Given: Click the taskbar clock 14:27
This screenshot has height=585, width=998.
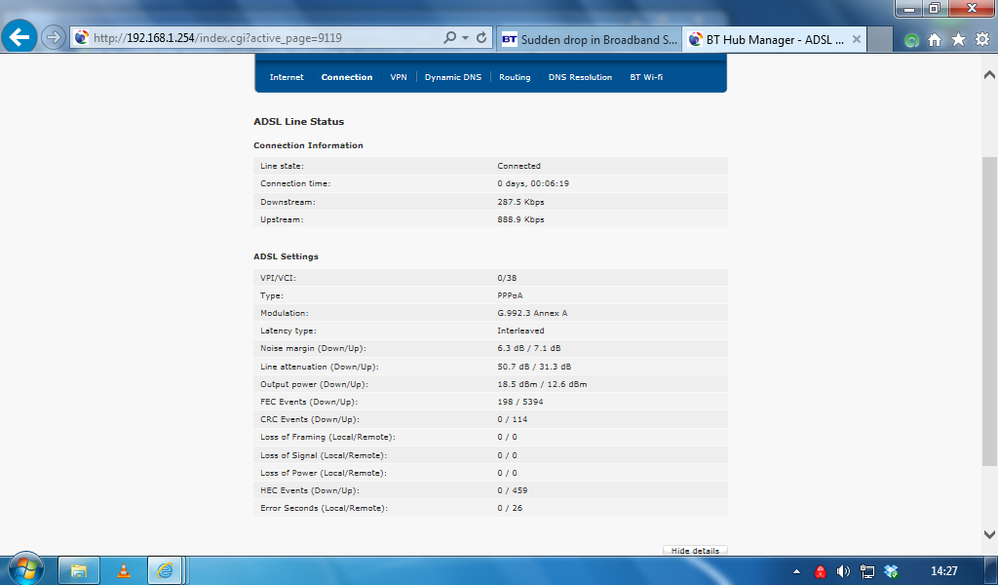Looking at the screenshot, I should (944, 571).
